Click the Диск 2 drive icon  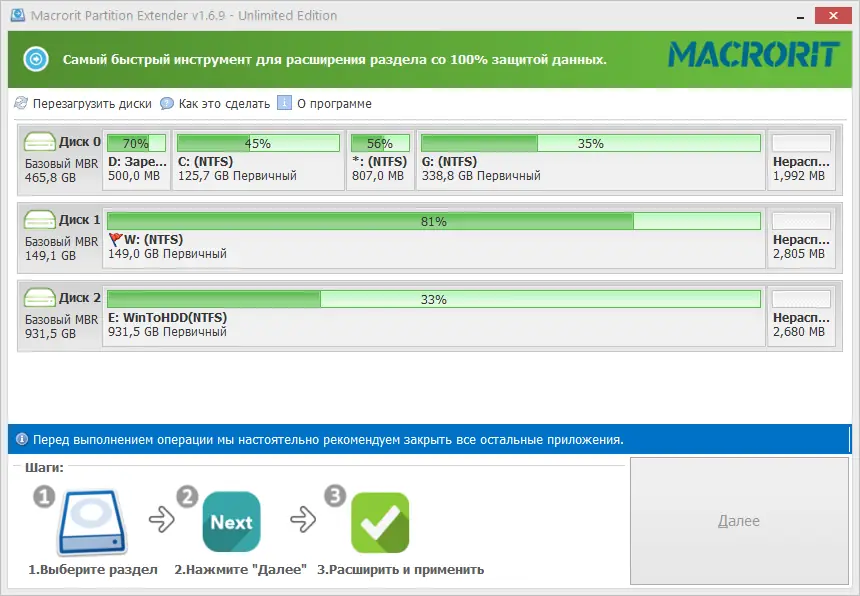click(39, 297)
